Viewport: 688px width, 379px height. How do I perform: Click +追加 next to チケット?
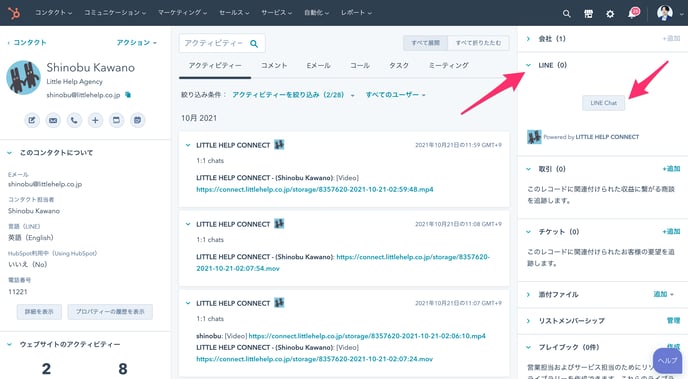pyautogui.click(x=671, y=232)
